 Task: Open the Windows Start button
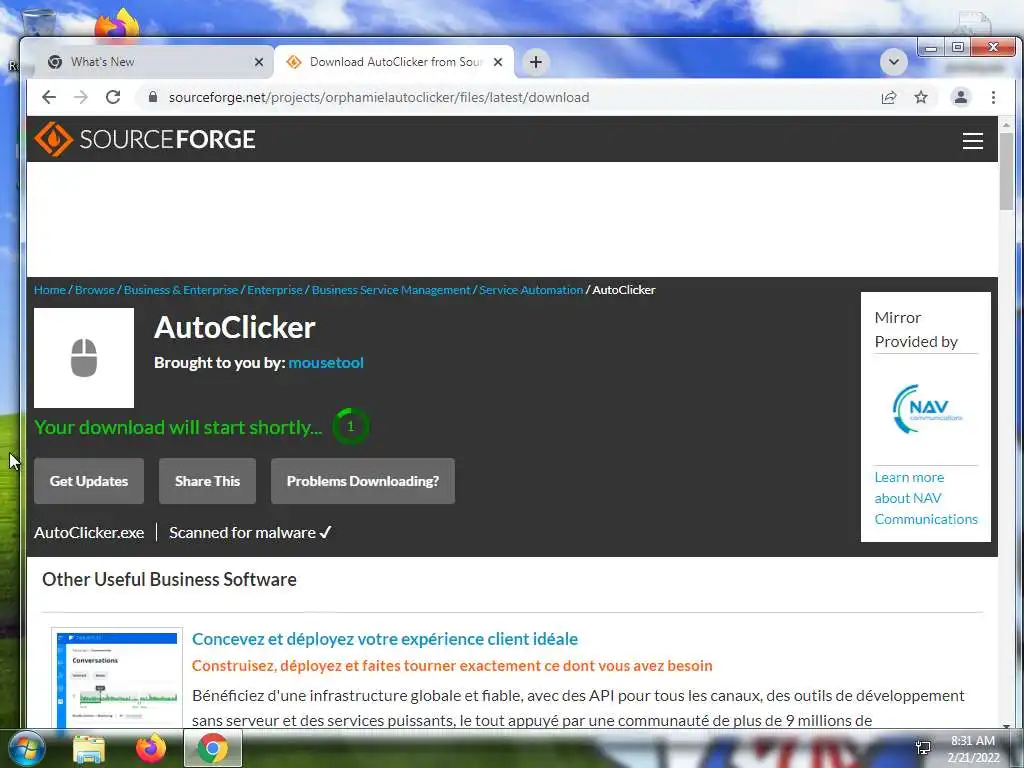[25, 748]
